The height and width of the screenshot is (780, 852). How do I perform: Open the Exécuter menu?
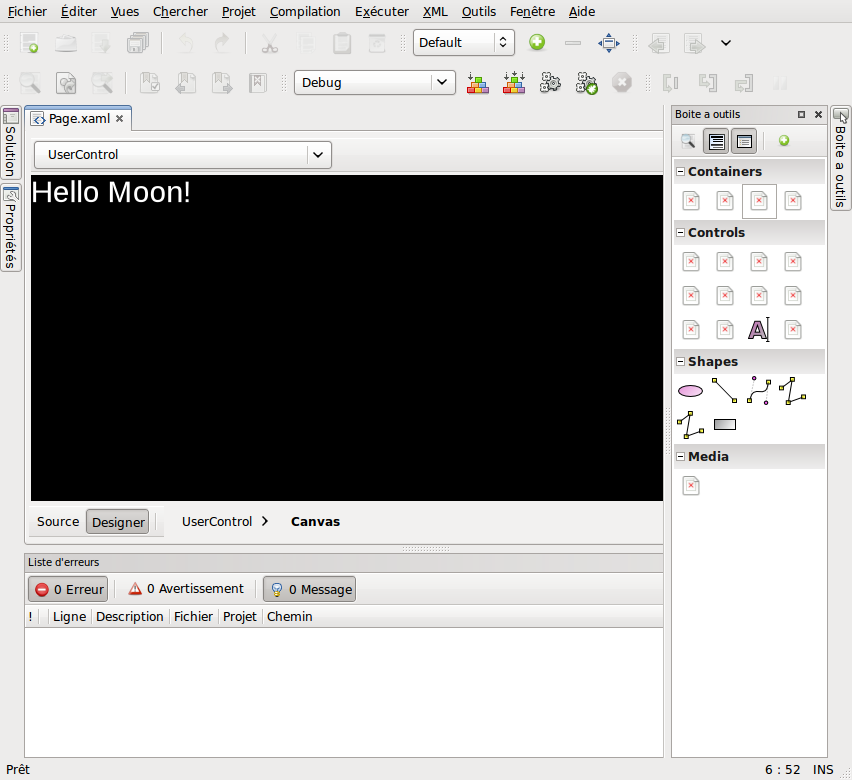coord(381,11)
